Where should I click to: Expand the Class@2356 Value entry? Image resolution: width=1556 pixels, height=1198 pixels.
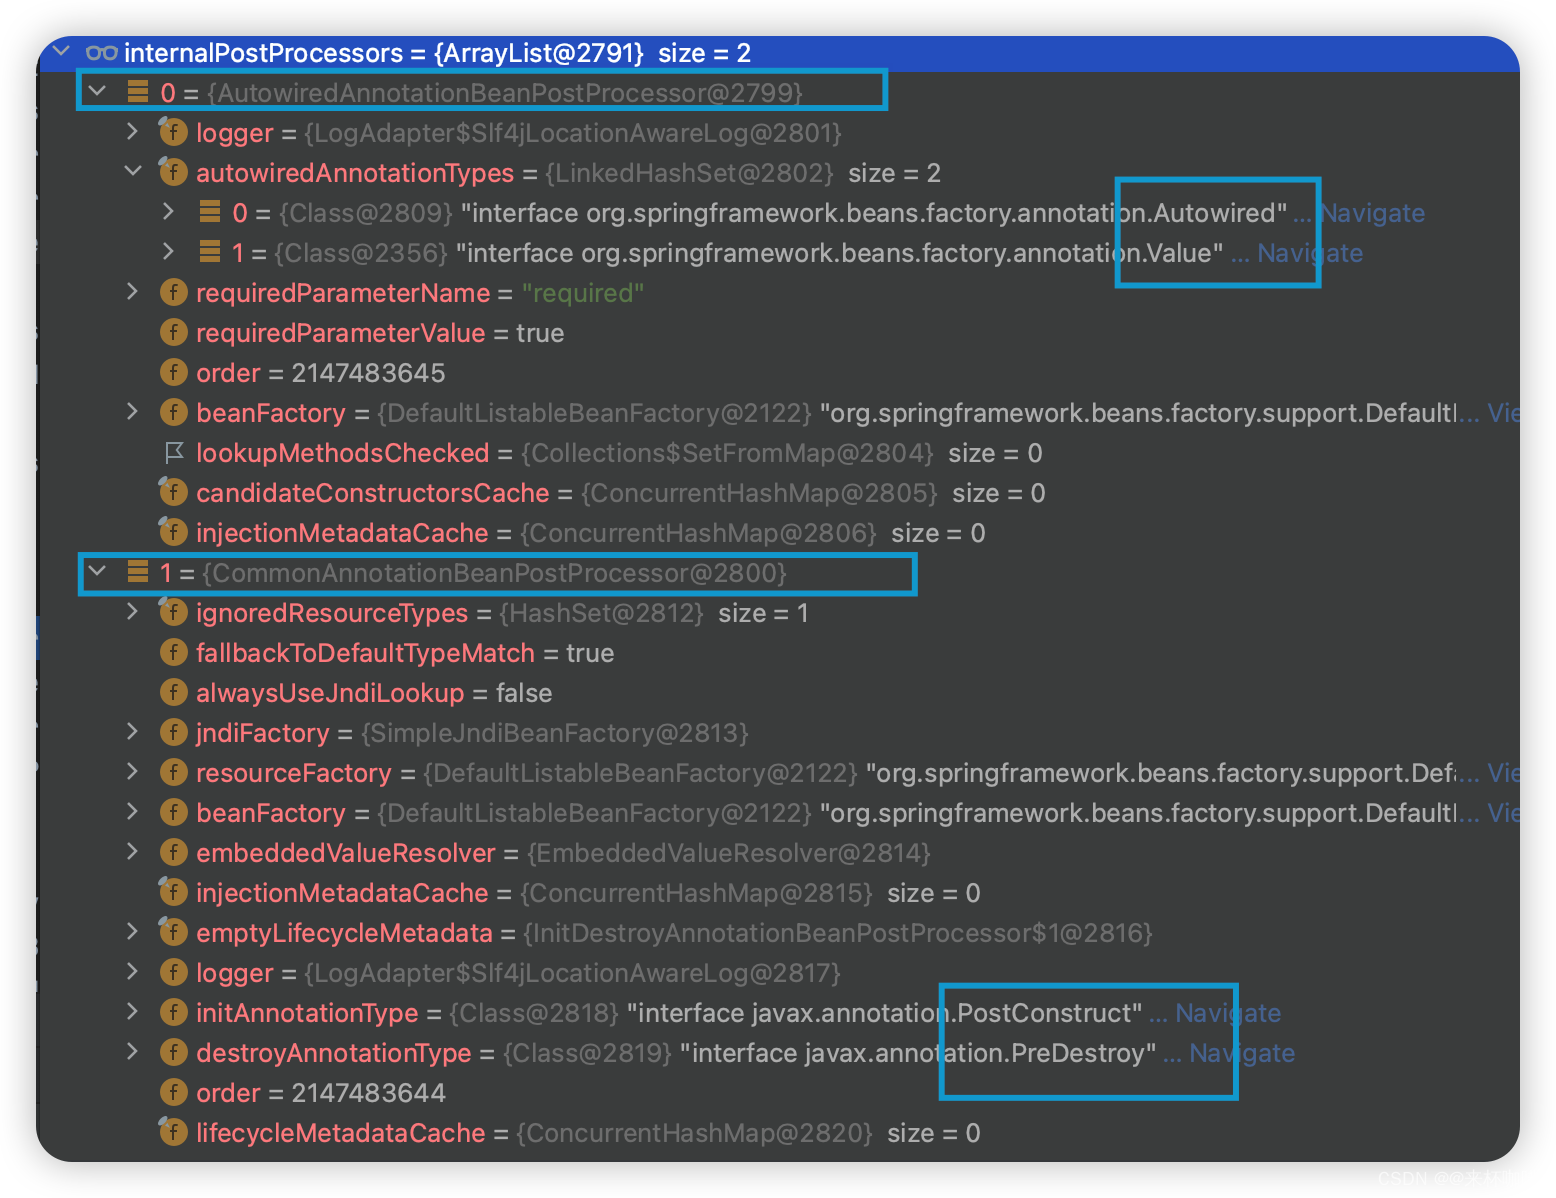point(168,251)
